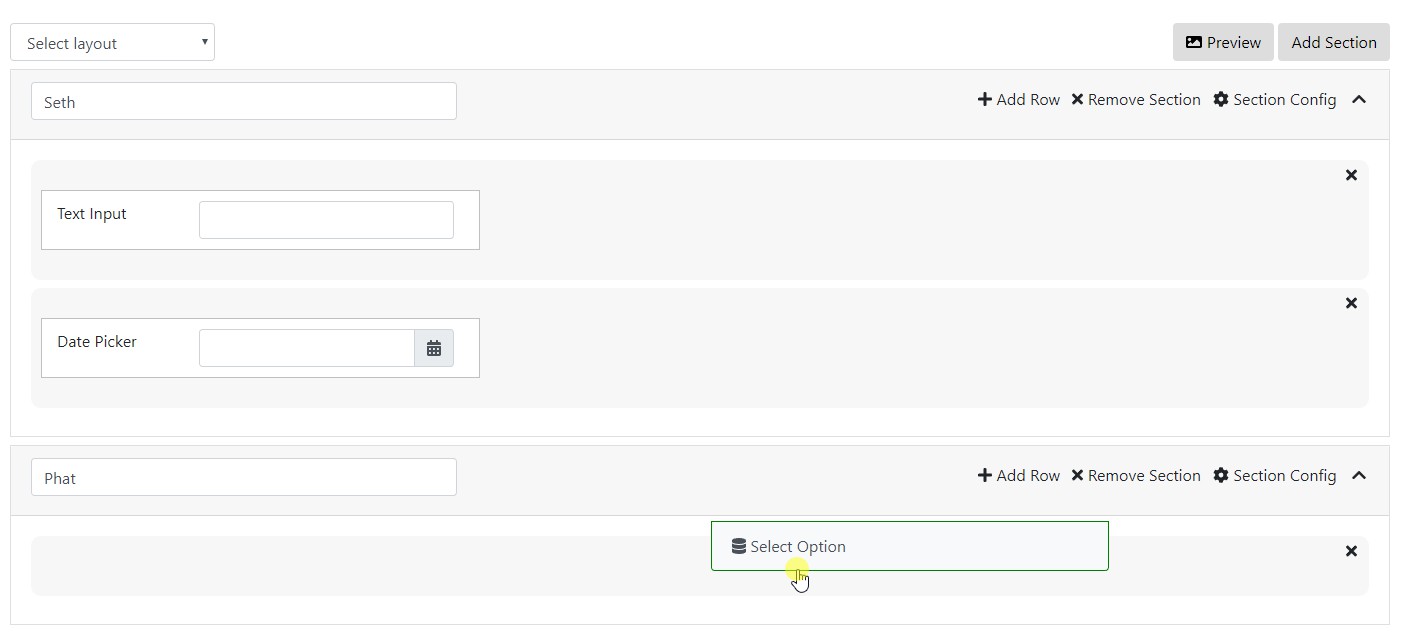The width and height of the screenshot is (1405, 641).
Task: Open Section Config for Seth section
Action: [x=1275, y=100]
